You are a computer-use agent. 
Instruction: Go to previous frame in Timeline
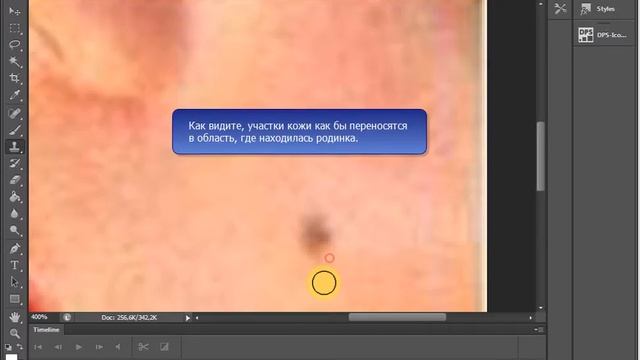(58, 347)
